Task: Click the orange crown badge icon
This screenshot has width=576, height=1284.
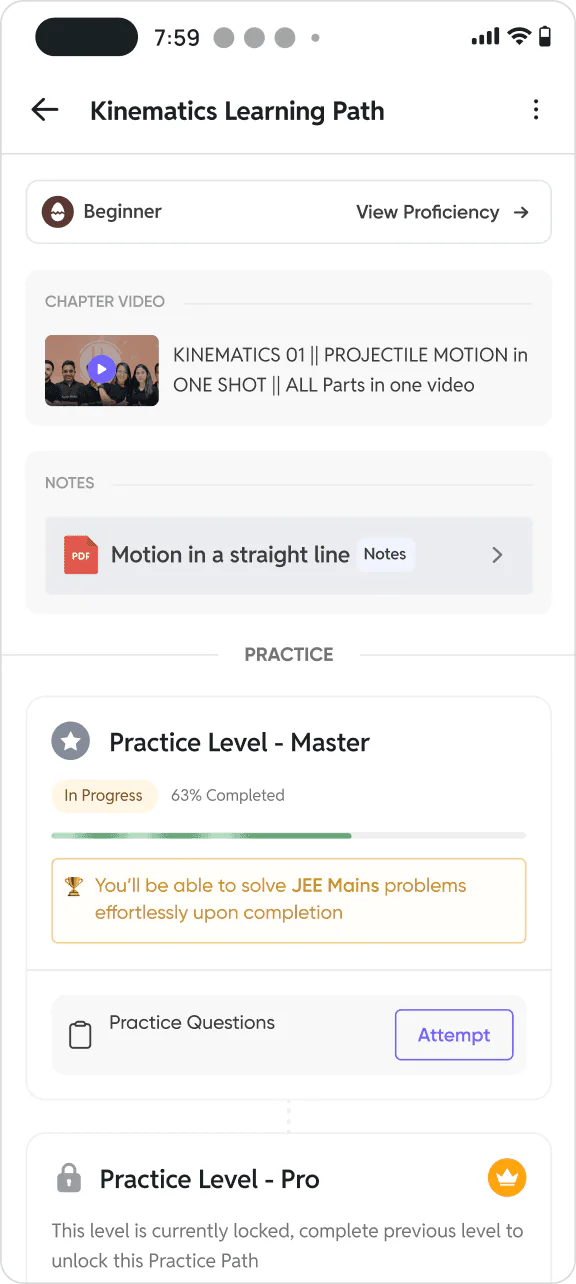Action: pyautogui.click(x=507, y=1178)
